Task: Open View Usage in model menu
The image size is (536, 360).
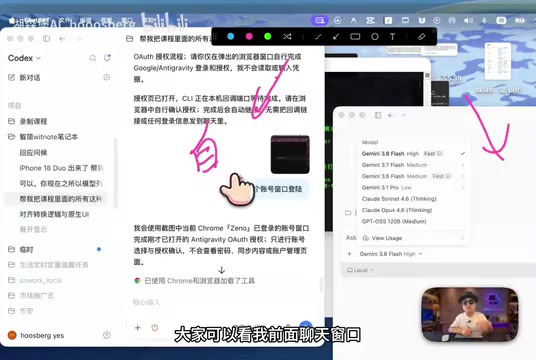Action: (x=413, y=238)
